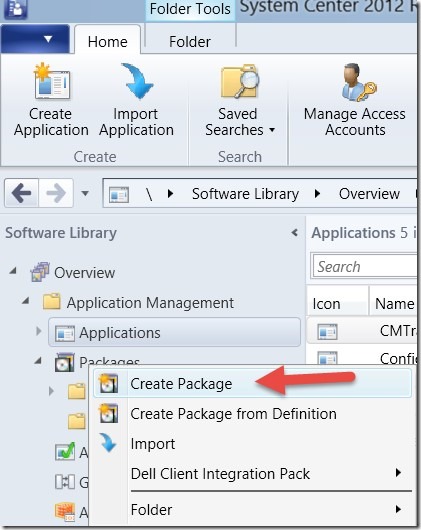This screenshot has height=530, width=421.
Task: Click the Applications node icon
Action: 65,333
